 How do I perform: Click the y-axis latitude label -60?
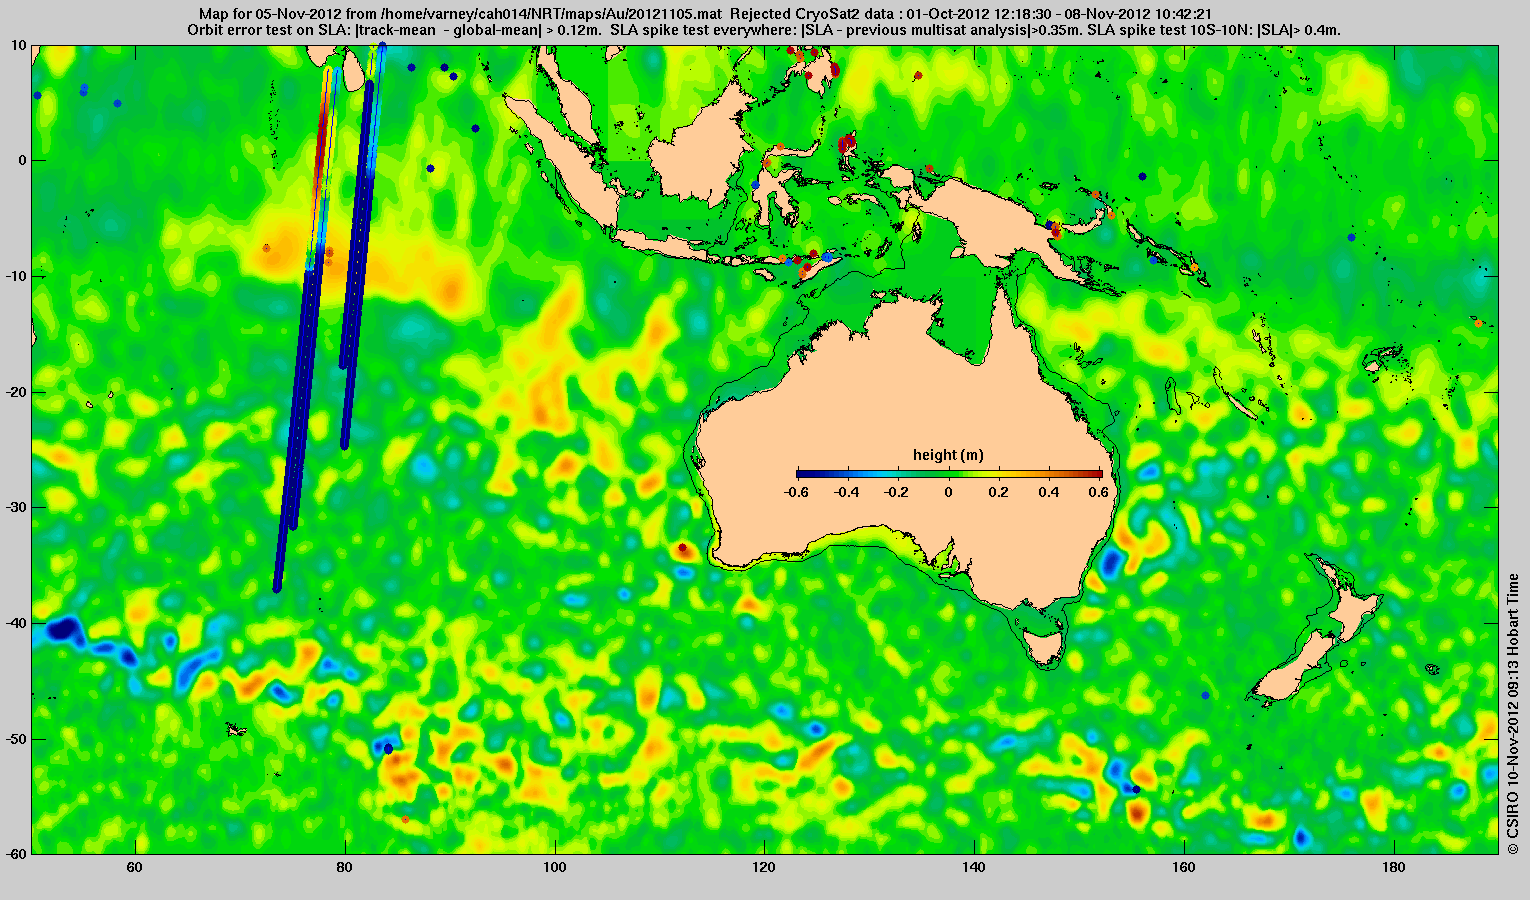pos(16,854)
